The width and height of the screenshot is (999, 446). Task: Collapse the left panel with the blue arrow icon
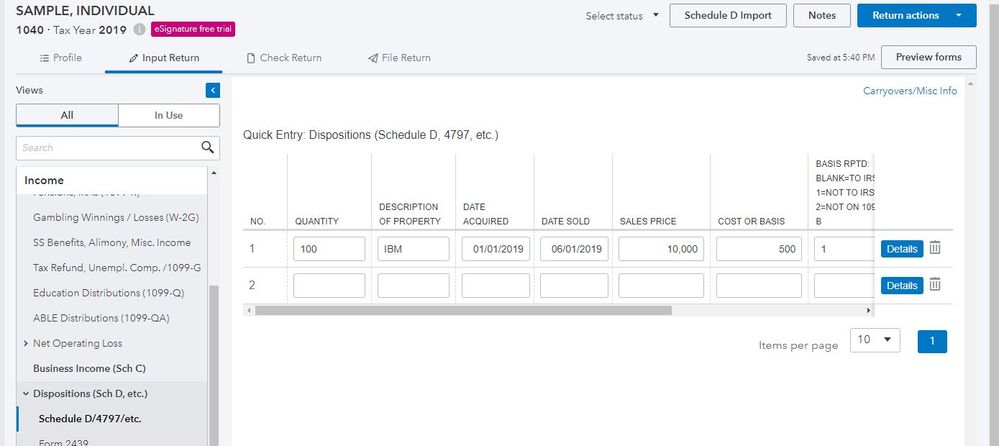coord(212,90)
